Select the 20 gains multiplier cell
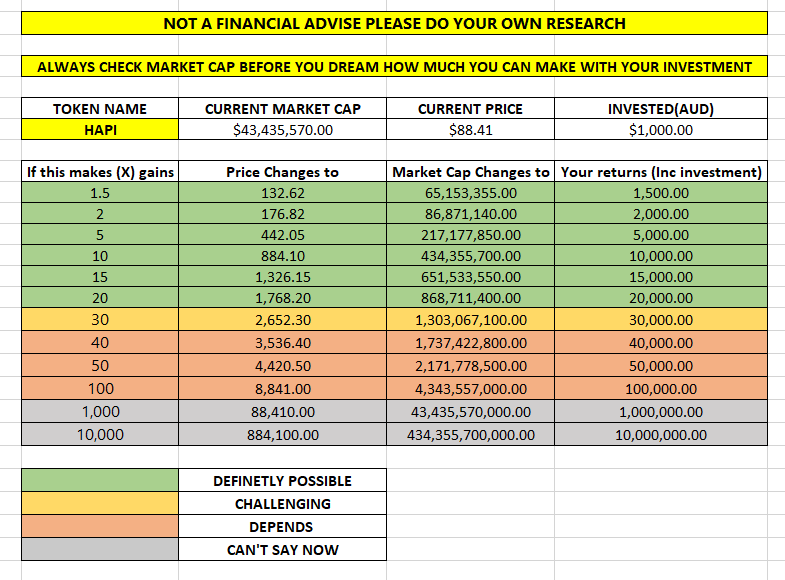Screen dimensions: 785x580 [x=100, y=298]
